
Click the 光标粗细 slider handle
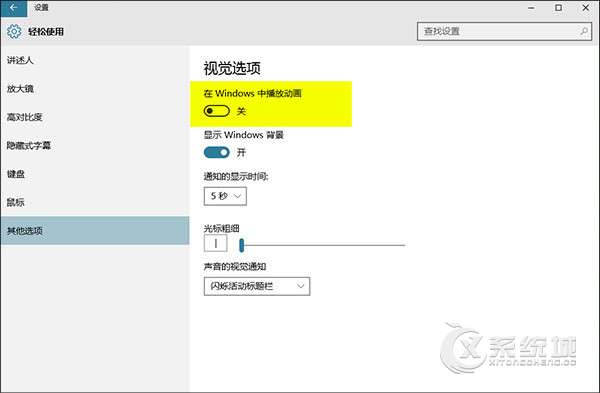[241, 245]
